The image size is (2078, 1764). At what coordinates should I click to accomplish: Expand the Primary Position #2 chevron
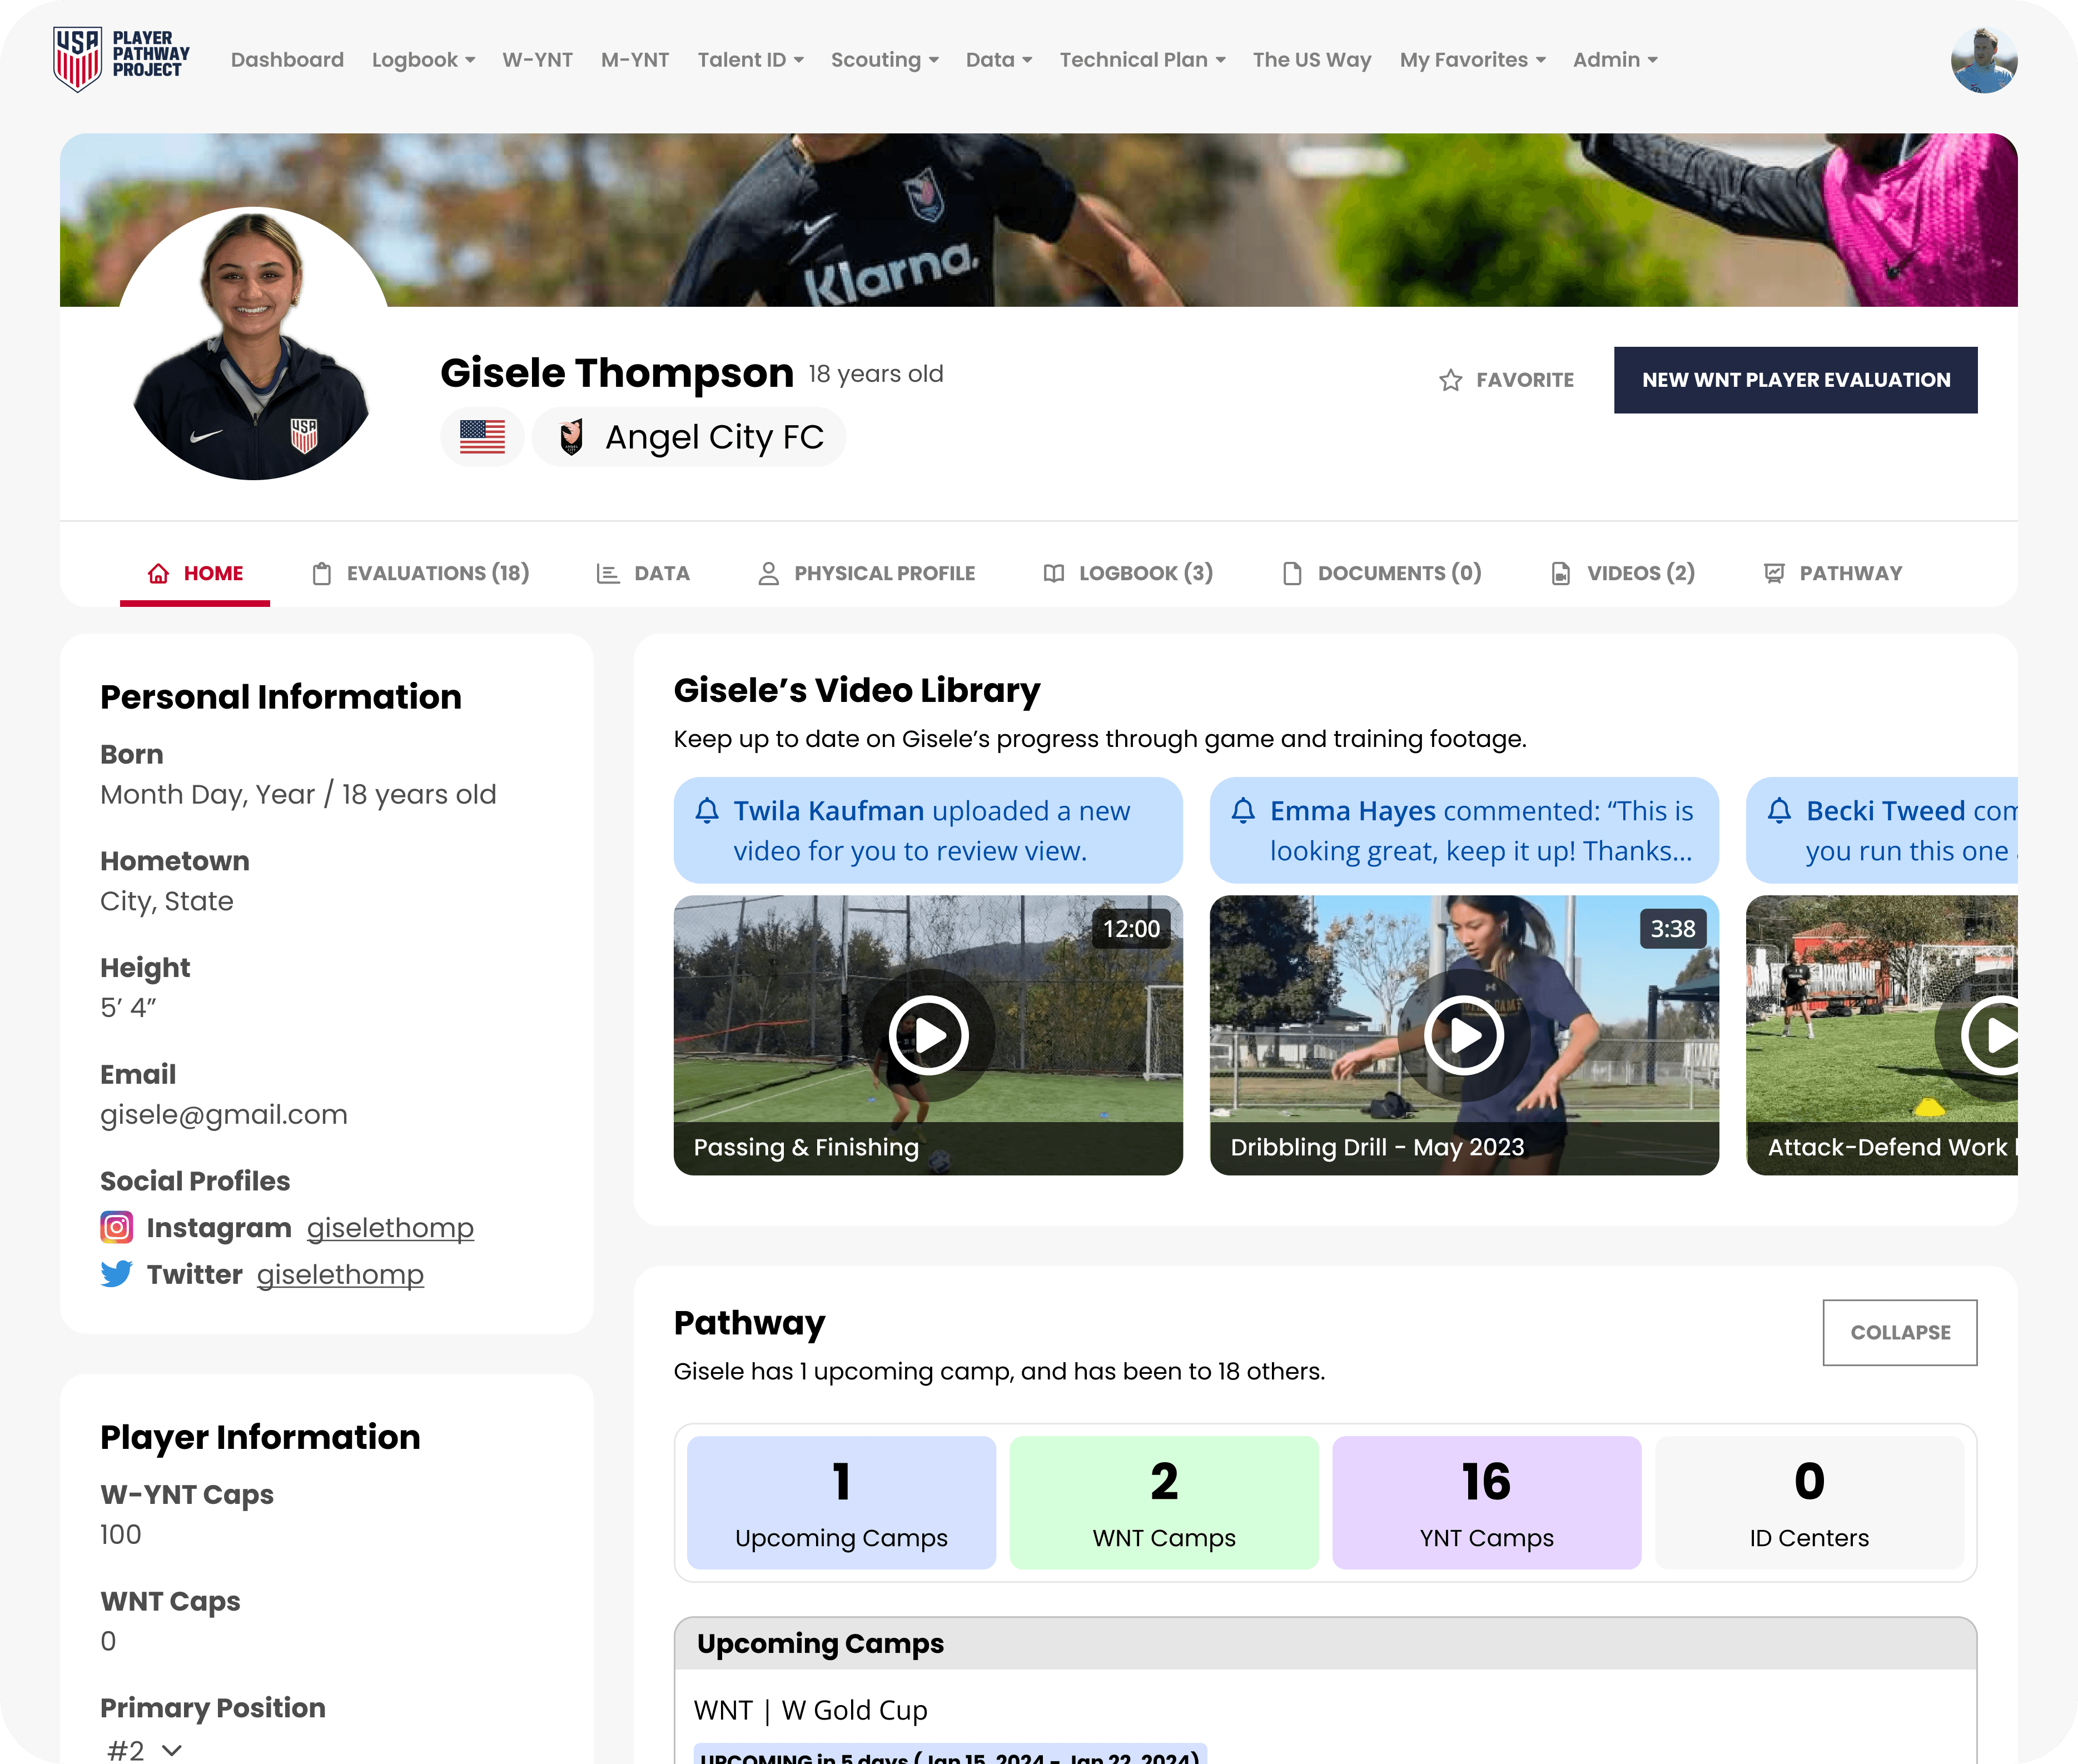(x=172, y=1750)
